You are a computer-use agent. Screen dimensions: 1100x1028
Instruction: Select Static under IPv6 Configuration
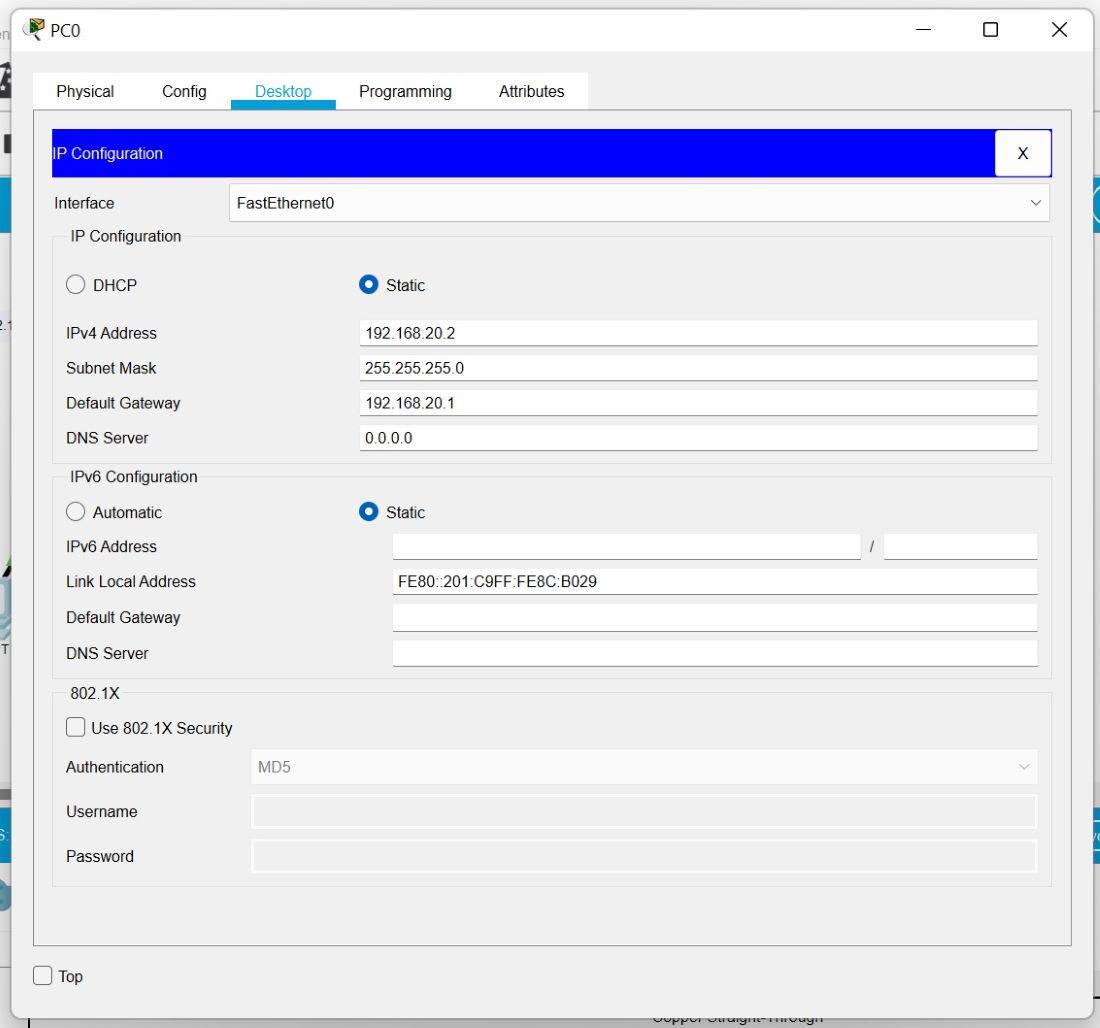(368, 512)
